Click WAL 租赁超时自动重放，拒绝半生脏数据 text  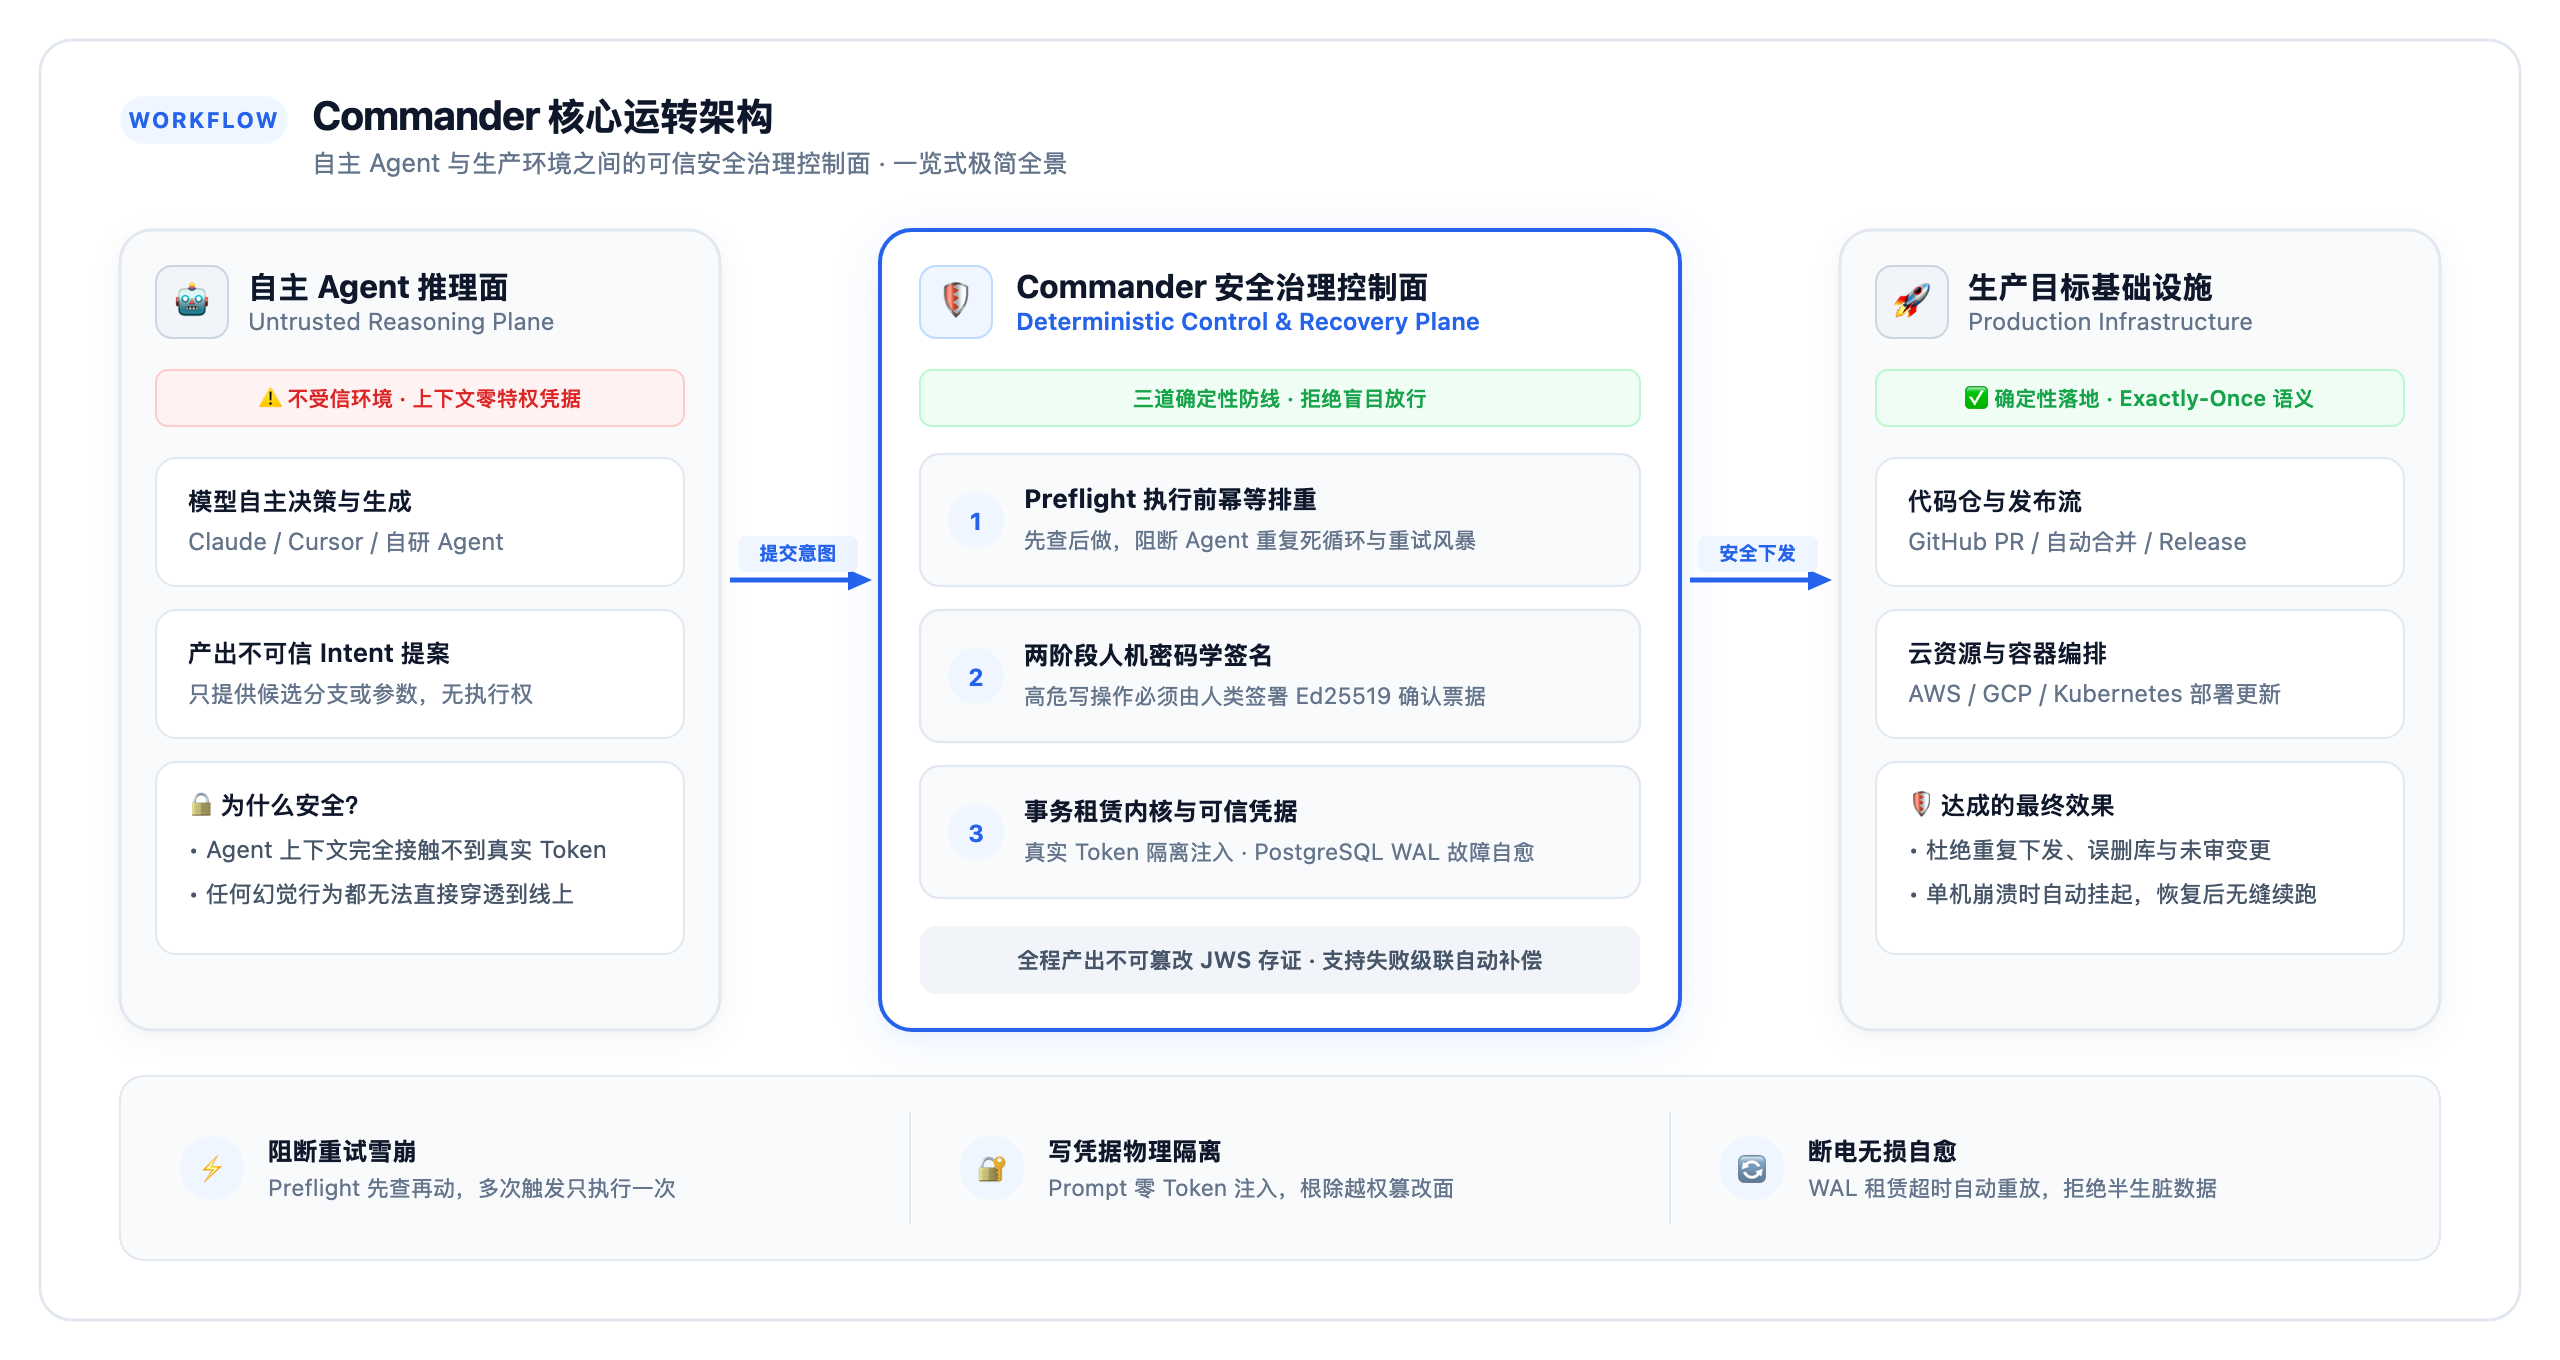click(x=2012, y=1188)
